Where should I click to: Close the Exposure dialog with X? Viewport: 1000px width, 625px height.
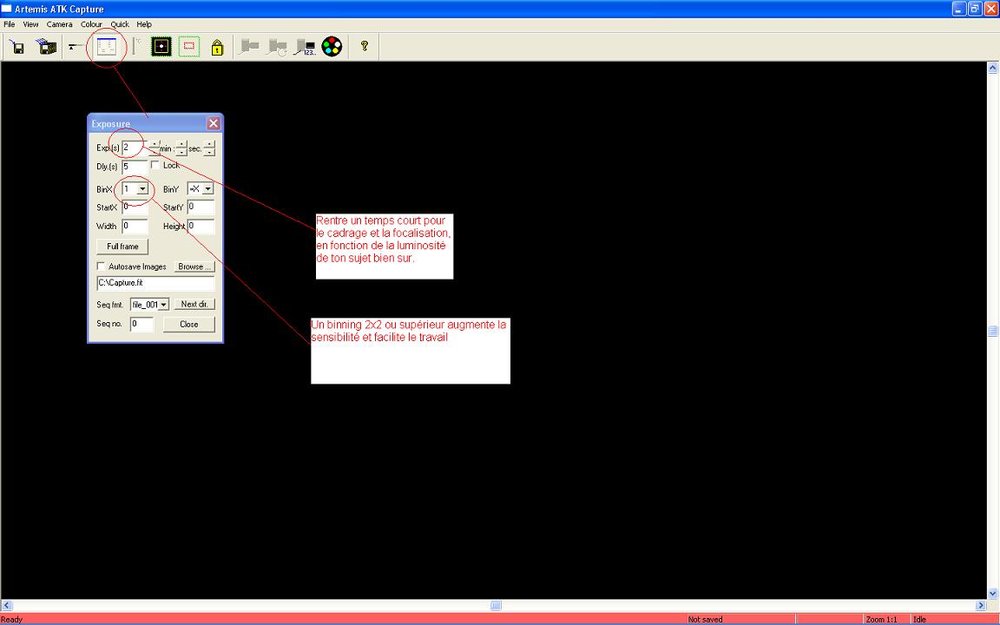(x=213, y=123)
